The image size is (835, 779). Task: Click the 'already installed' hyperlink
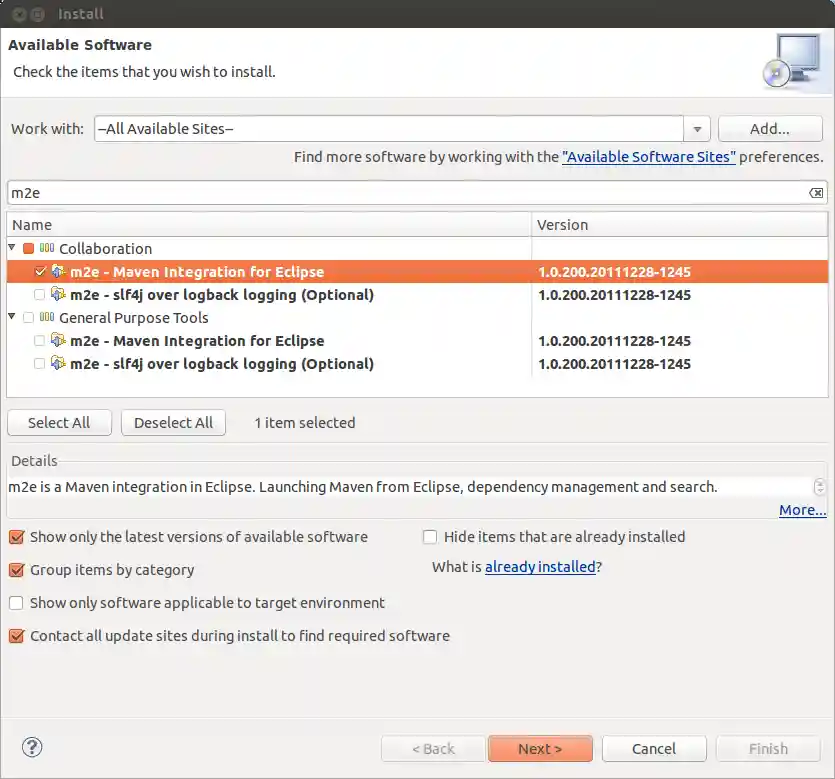click(541, 567)
